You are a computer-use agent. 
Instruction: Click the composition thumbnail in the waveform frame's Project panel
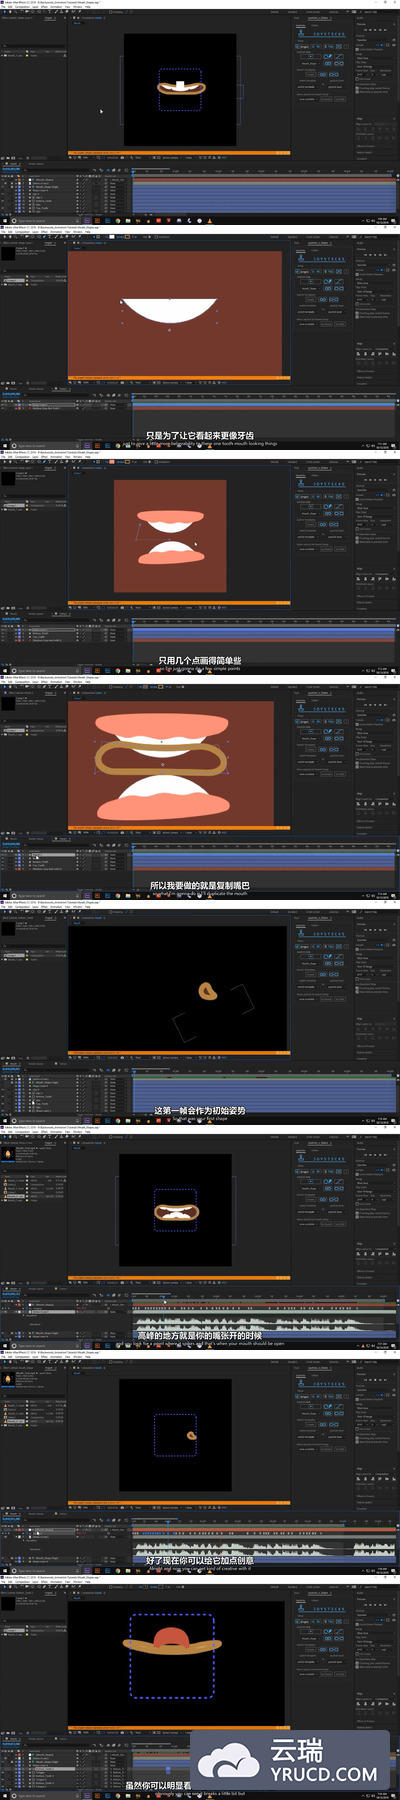tap(8, 1154)
